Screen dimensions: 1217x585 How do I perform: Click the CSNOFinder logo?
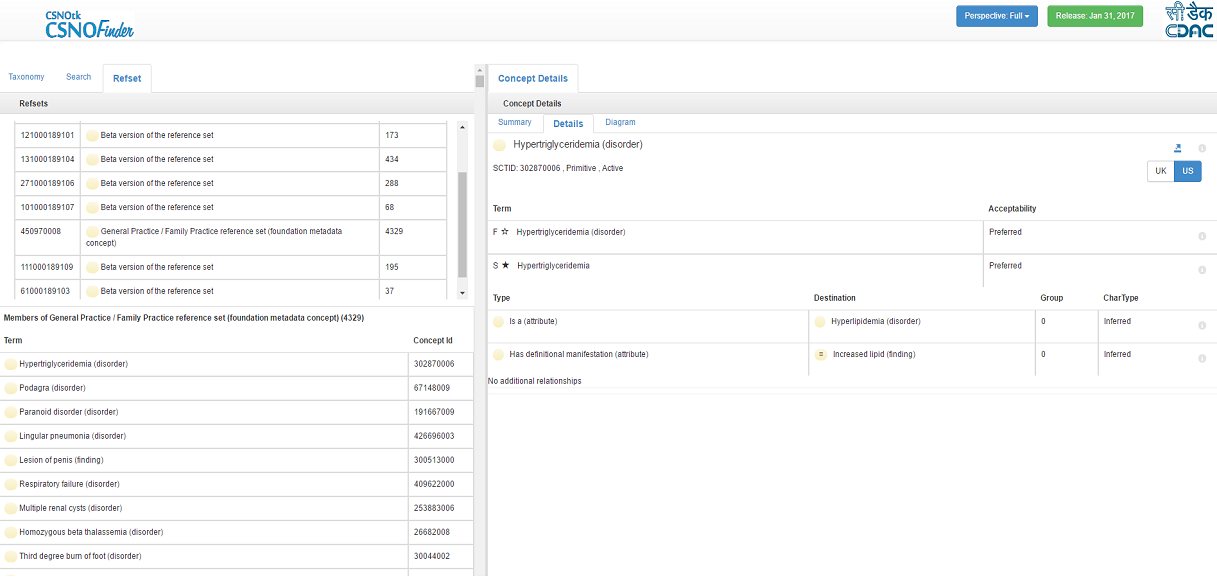tap(88, 25)
